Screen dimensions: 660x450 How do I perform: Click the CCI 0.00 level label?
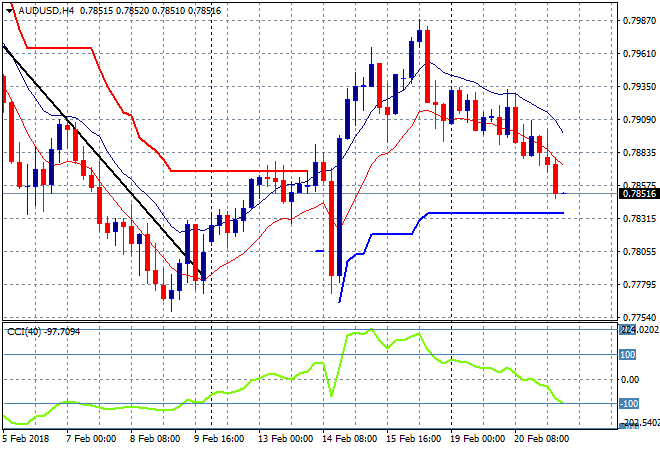click(629, 379)
